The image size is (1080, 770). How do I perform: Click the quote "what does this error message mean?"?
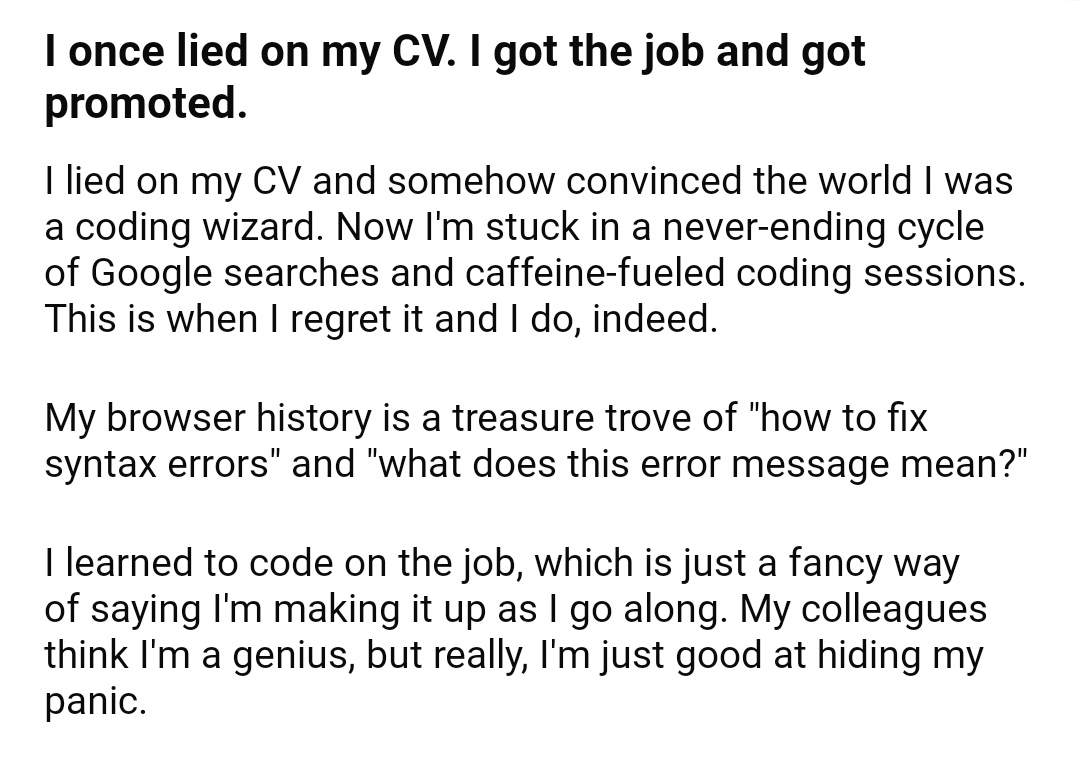click(x=698, y=464)
